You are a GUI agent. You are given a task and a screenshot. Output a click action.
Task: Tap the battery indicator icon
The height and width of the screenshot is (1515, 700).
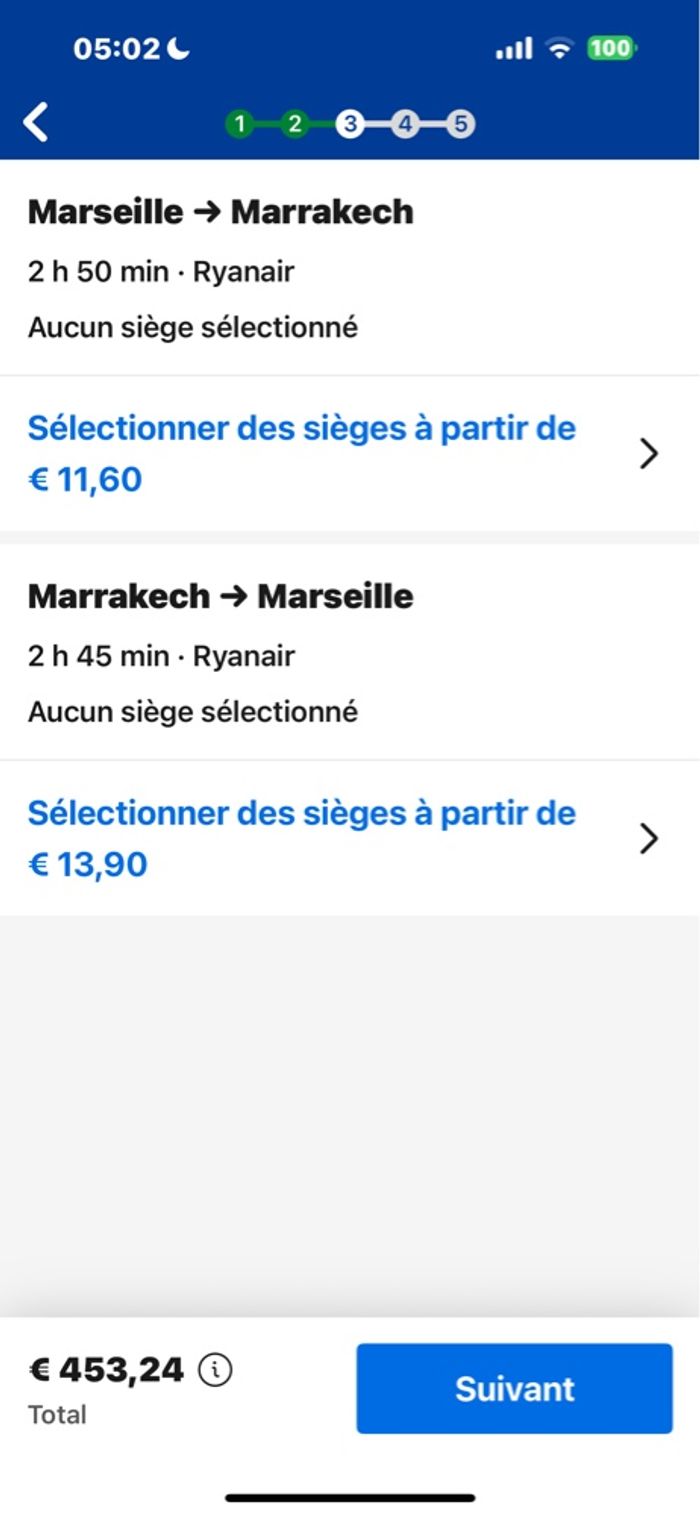click(611, 48)
